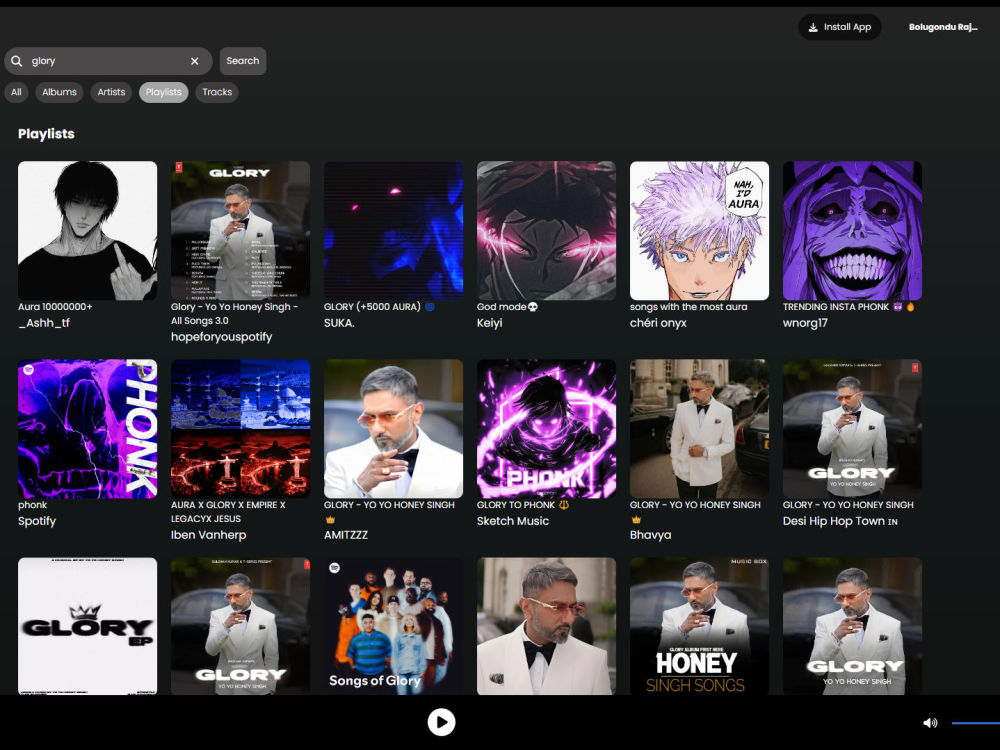The width and height of the screenshot is (1000, 750).
Task: Mute with the speaker volume icon
Action: click(x=930, y=723)
